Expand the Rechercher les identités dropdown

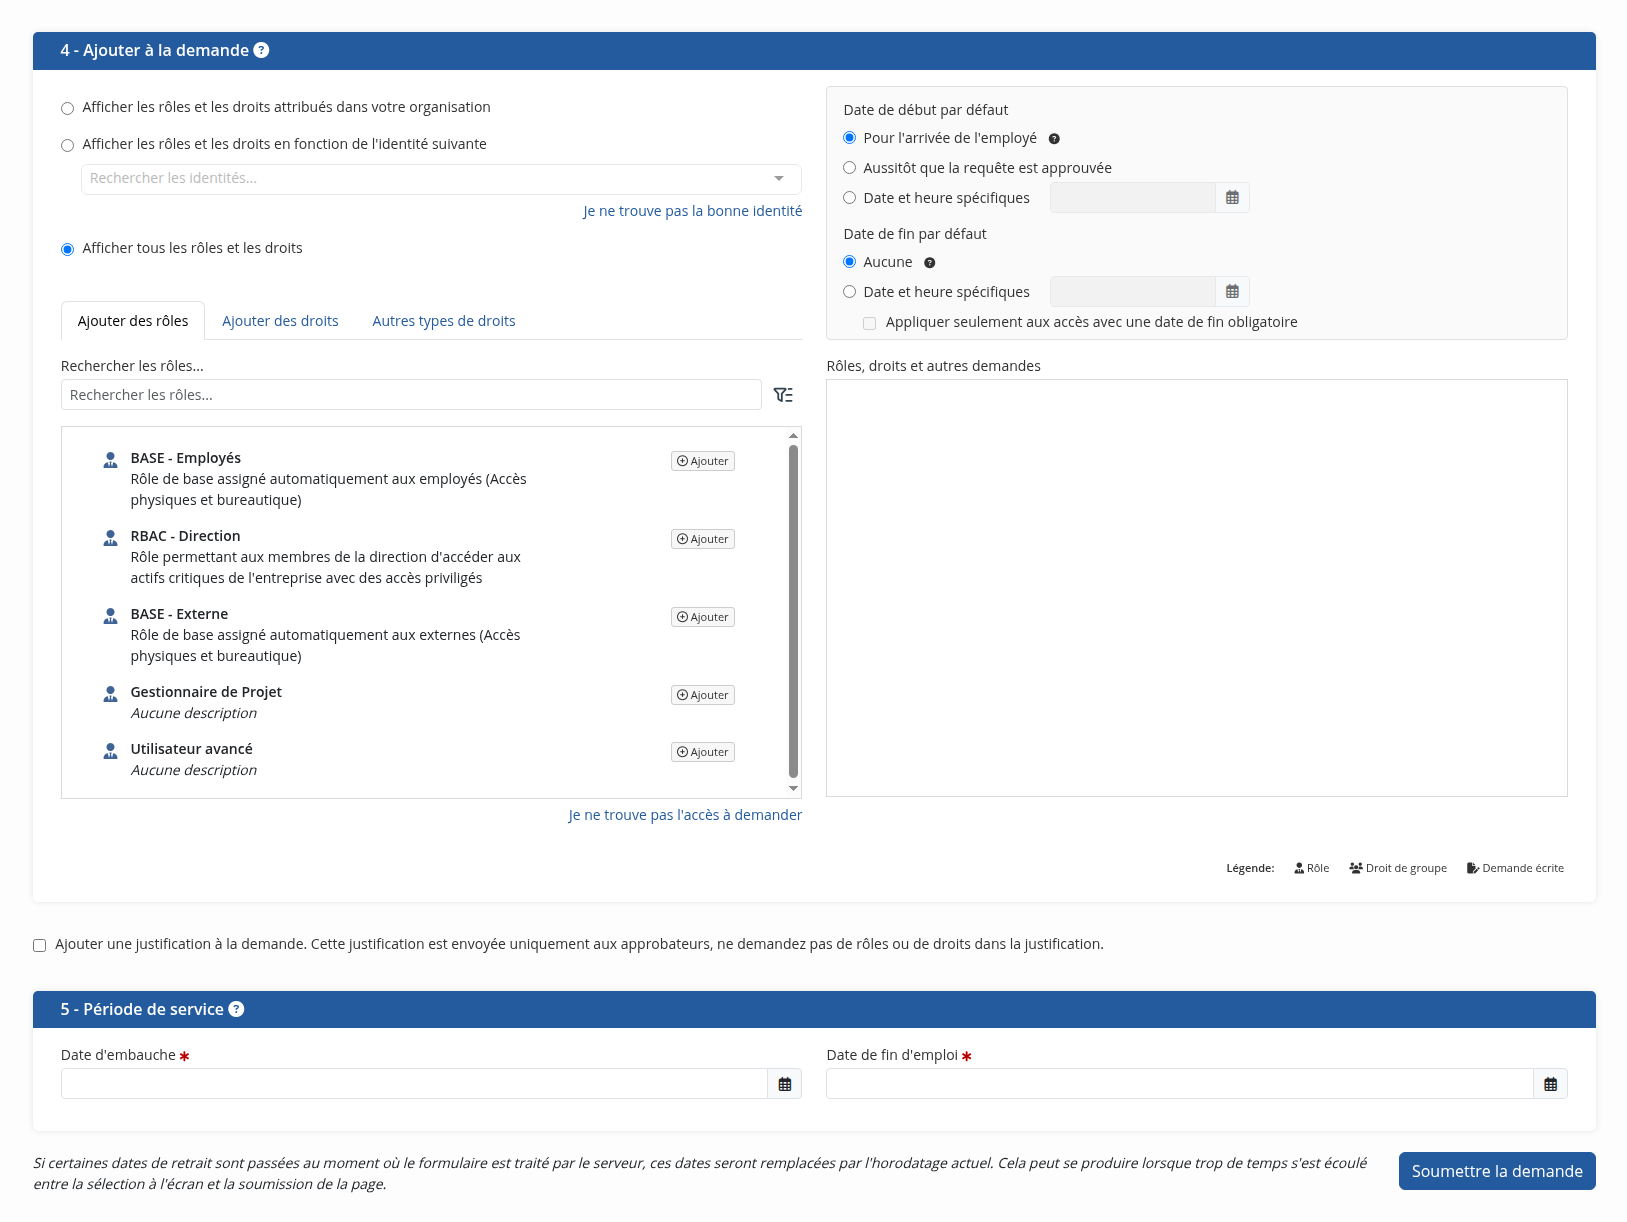(441, 179)
